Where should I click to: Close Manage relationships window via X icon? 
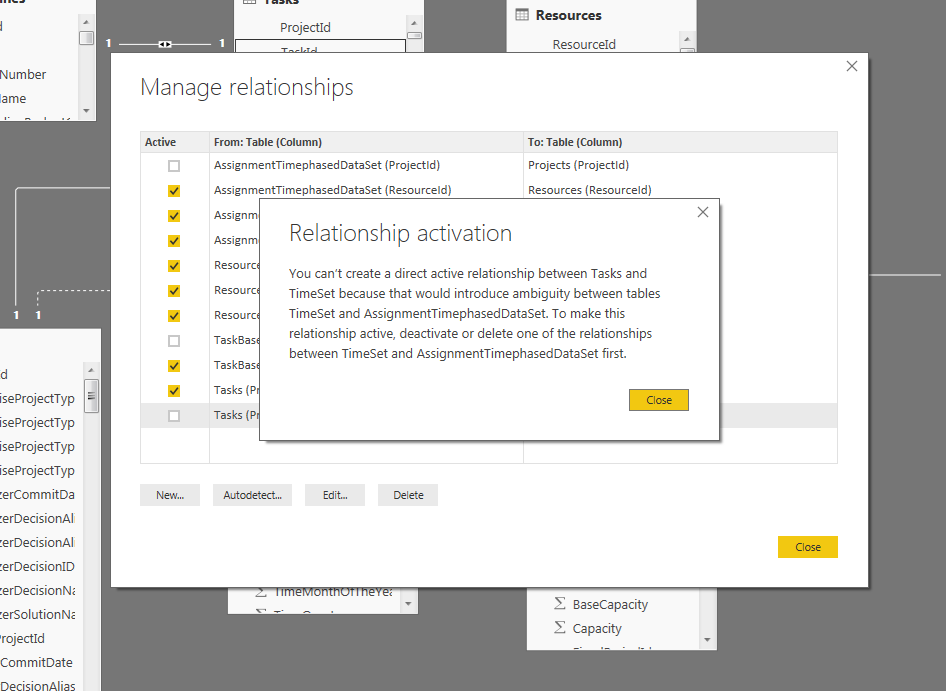pyautogui.click(x=852, y=66)
